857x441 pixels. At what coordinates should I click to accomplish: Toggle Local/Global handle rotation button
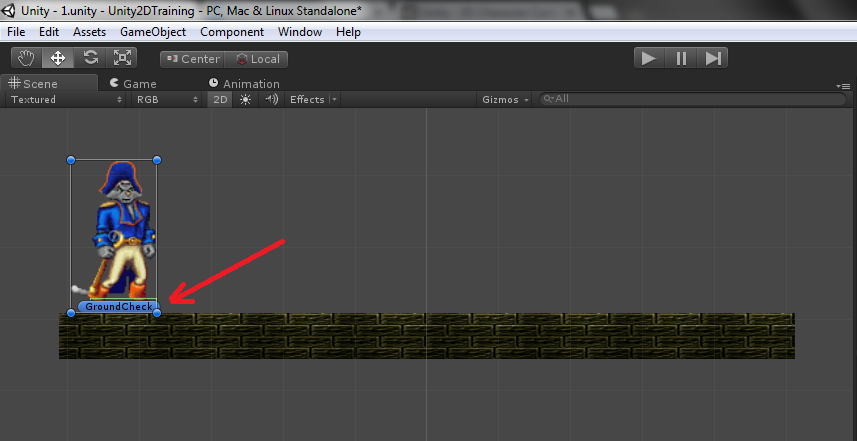tap(257, 59)
